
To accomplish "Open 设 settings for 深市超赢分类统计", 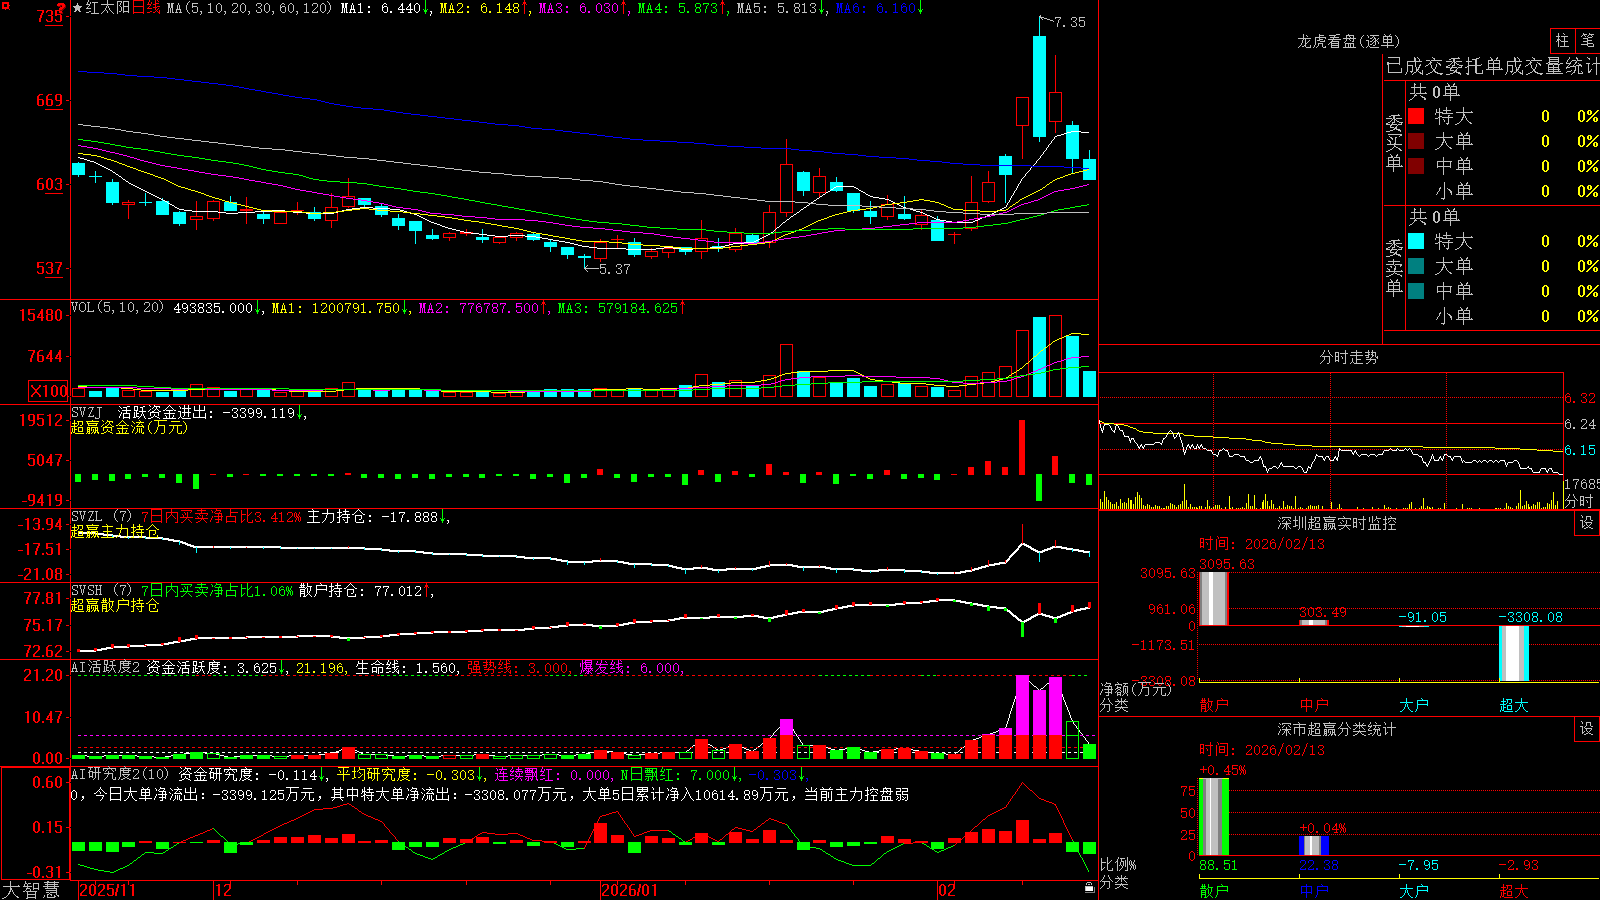I will (1587, 729).
